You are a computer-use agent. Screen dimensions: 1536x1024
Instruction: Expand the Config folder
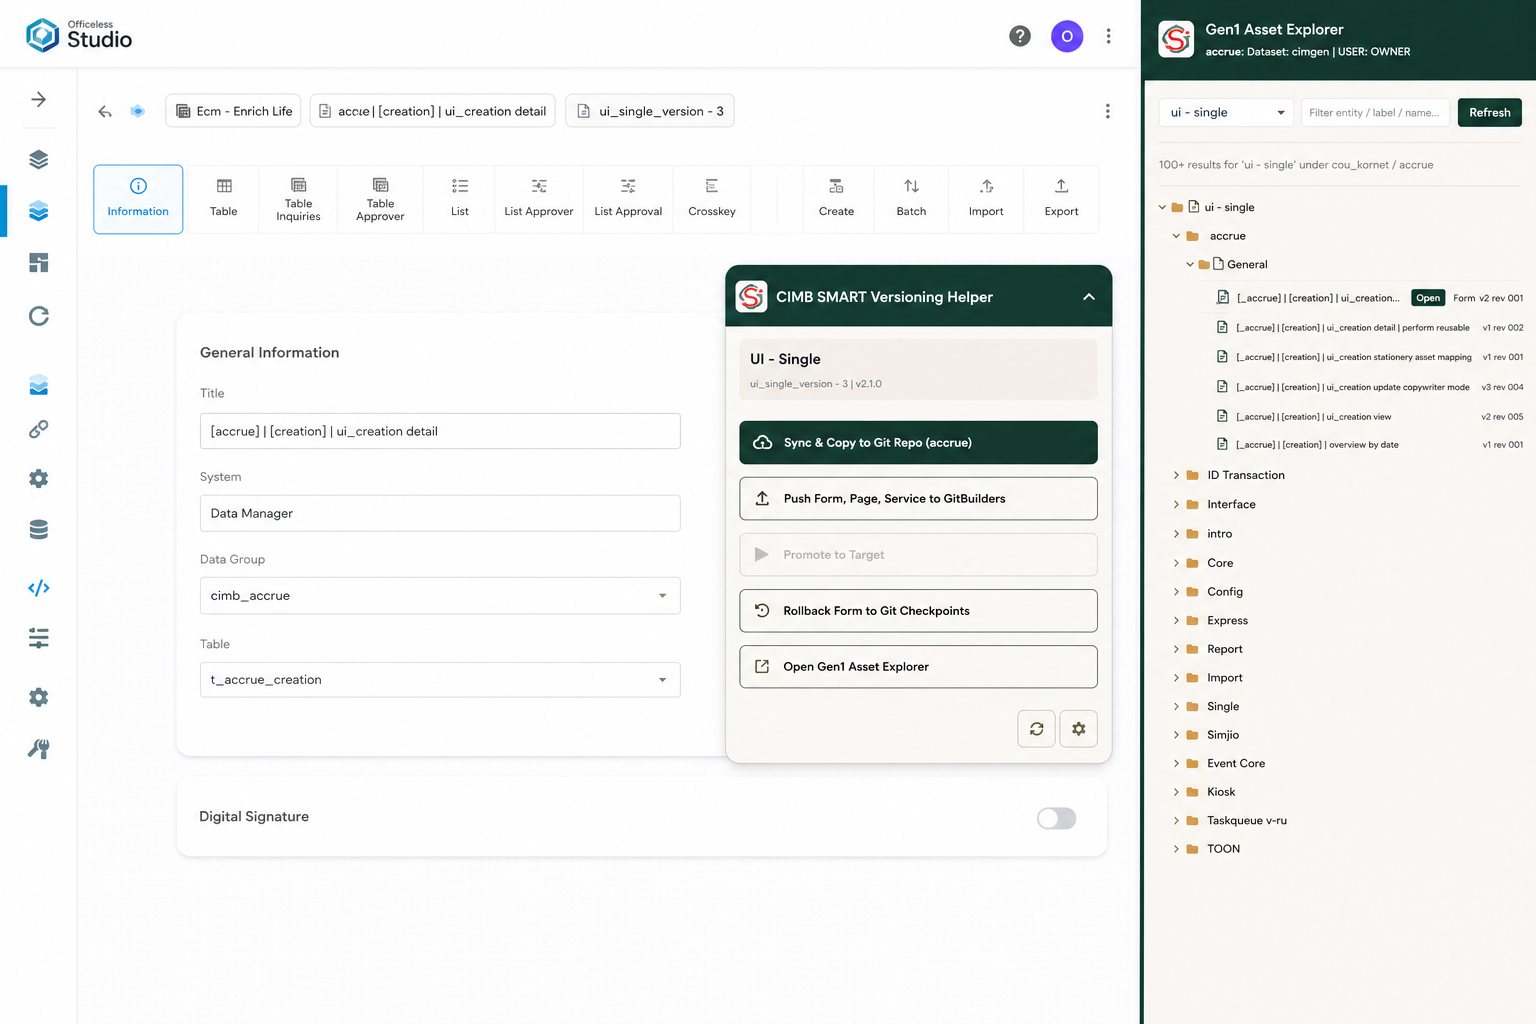[x=1176, y=592]
